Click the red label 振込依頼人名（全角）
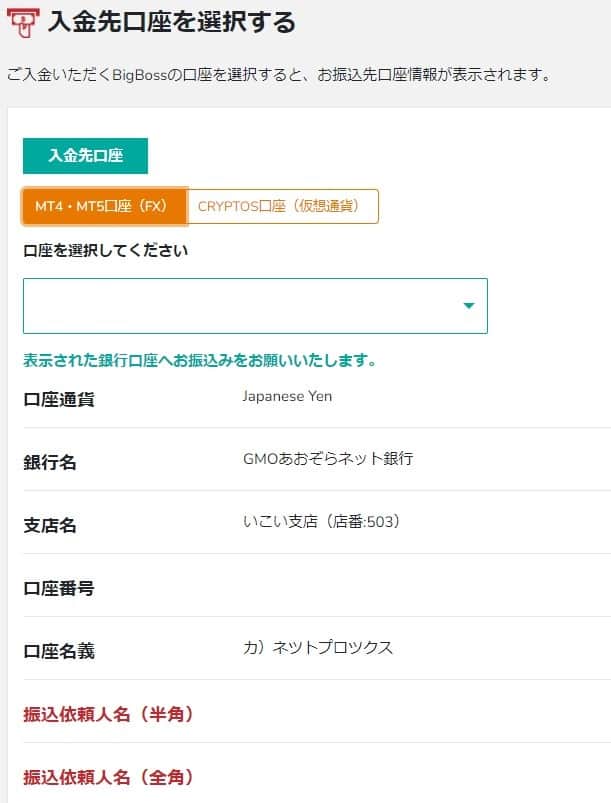This screenshot has height=803, width=611. (x=108, y=777)
